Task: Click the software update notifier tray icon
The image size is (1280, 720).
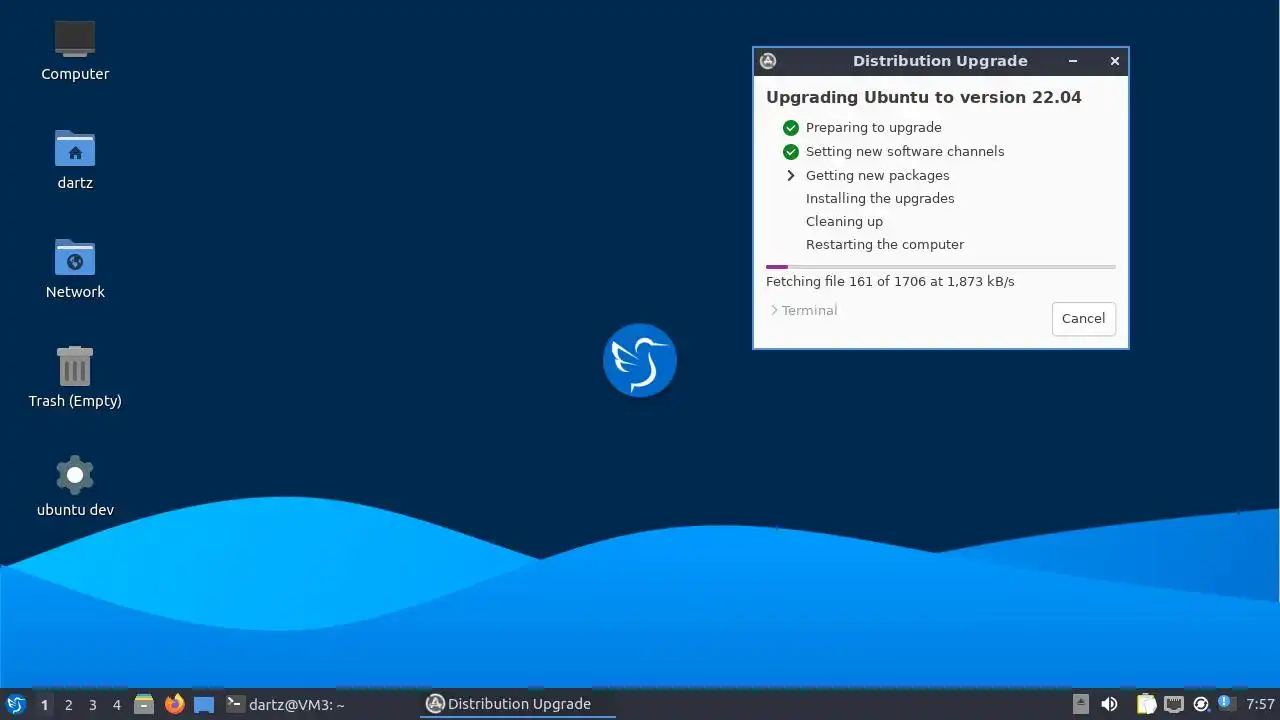Action: click(1201, 704)
